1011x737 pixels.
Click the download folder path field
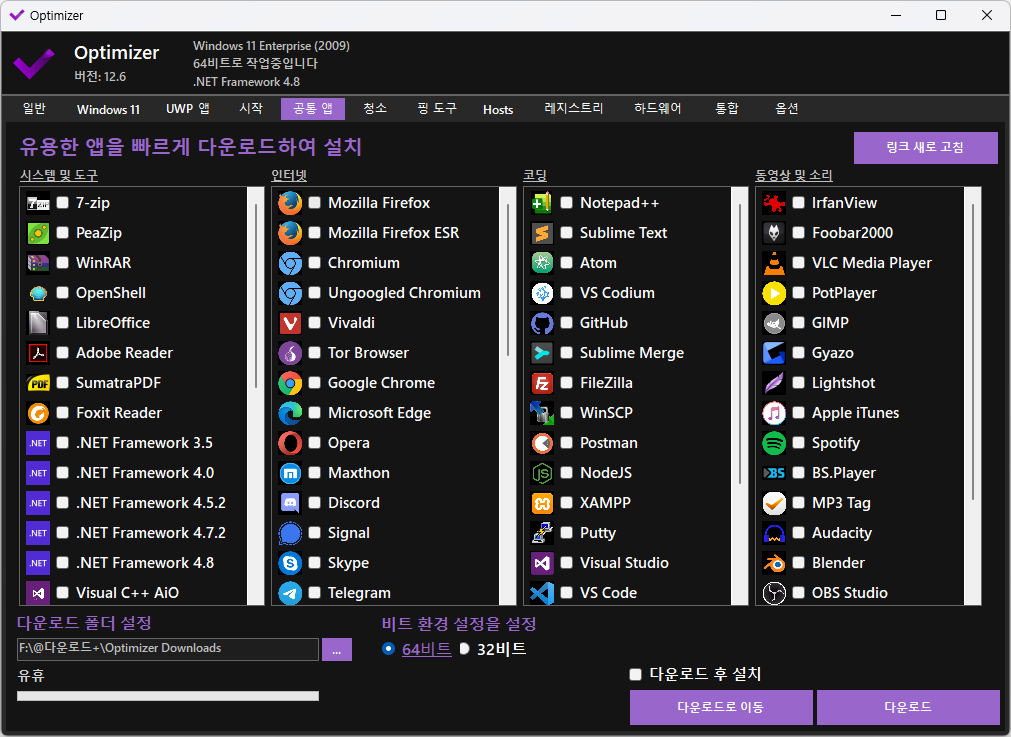point(168,649)
